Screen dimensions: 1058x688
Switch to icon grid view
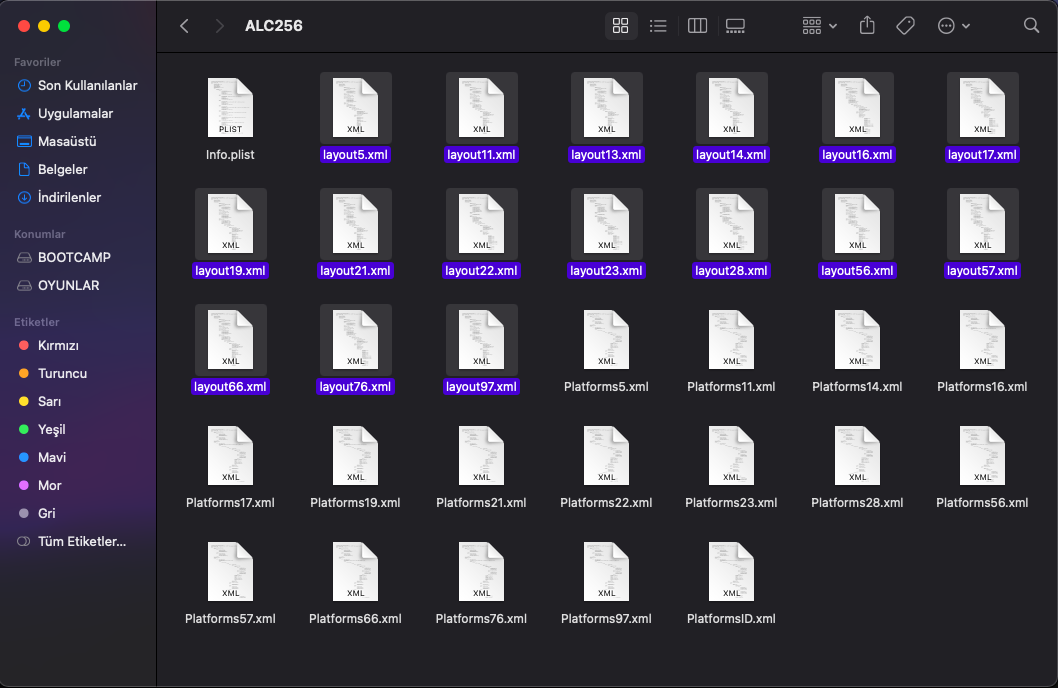click(x=620, y=26)
